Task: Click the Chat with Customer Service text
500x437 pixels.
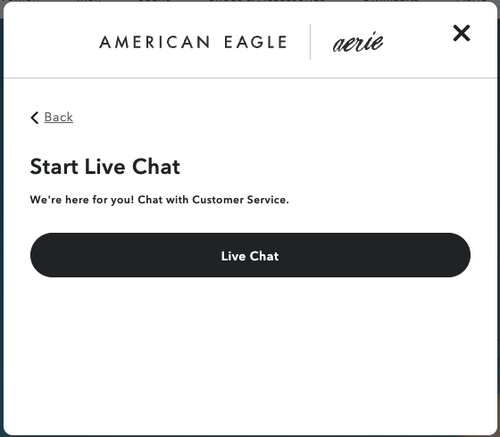Action: (x=213, y=200)
